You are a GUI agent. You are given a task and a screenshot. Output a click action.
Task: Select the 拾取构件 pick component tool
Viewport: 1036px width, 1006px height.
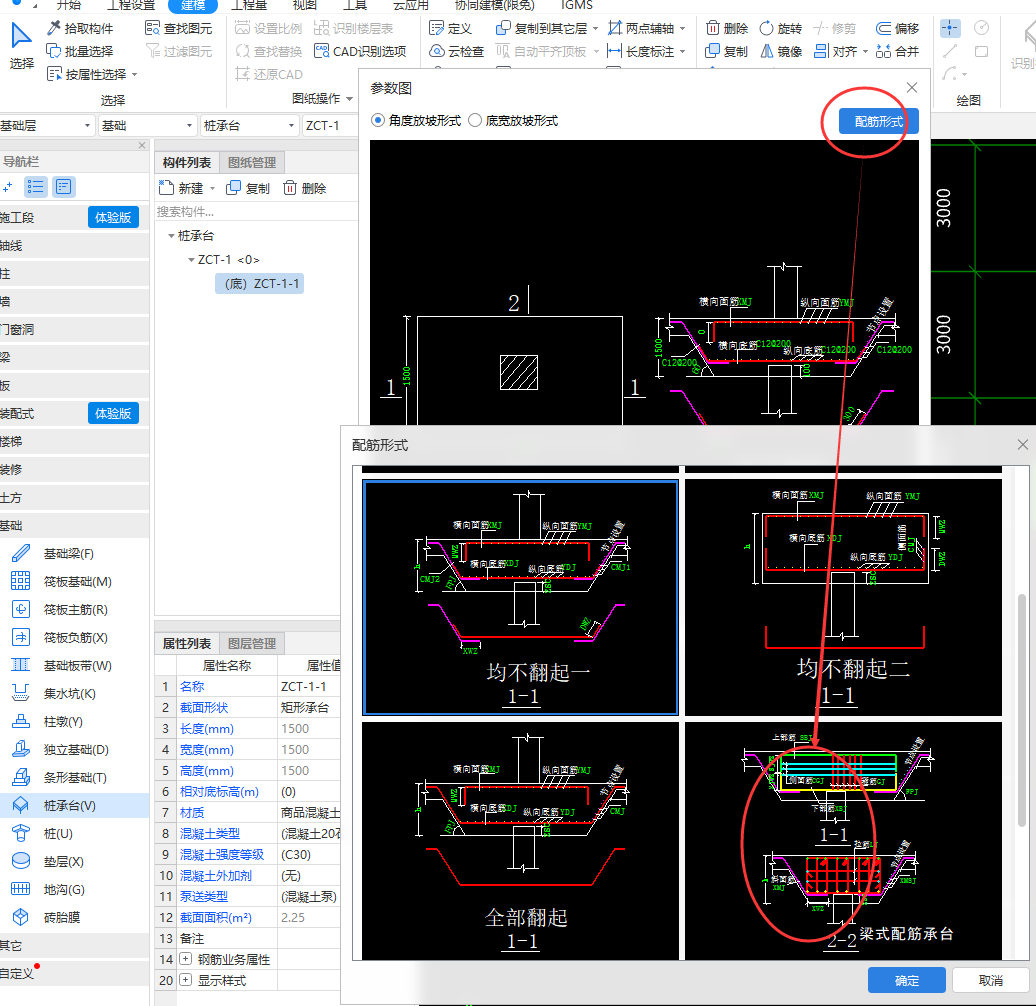click(80, 28)
